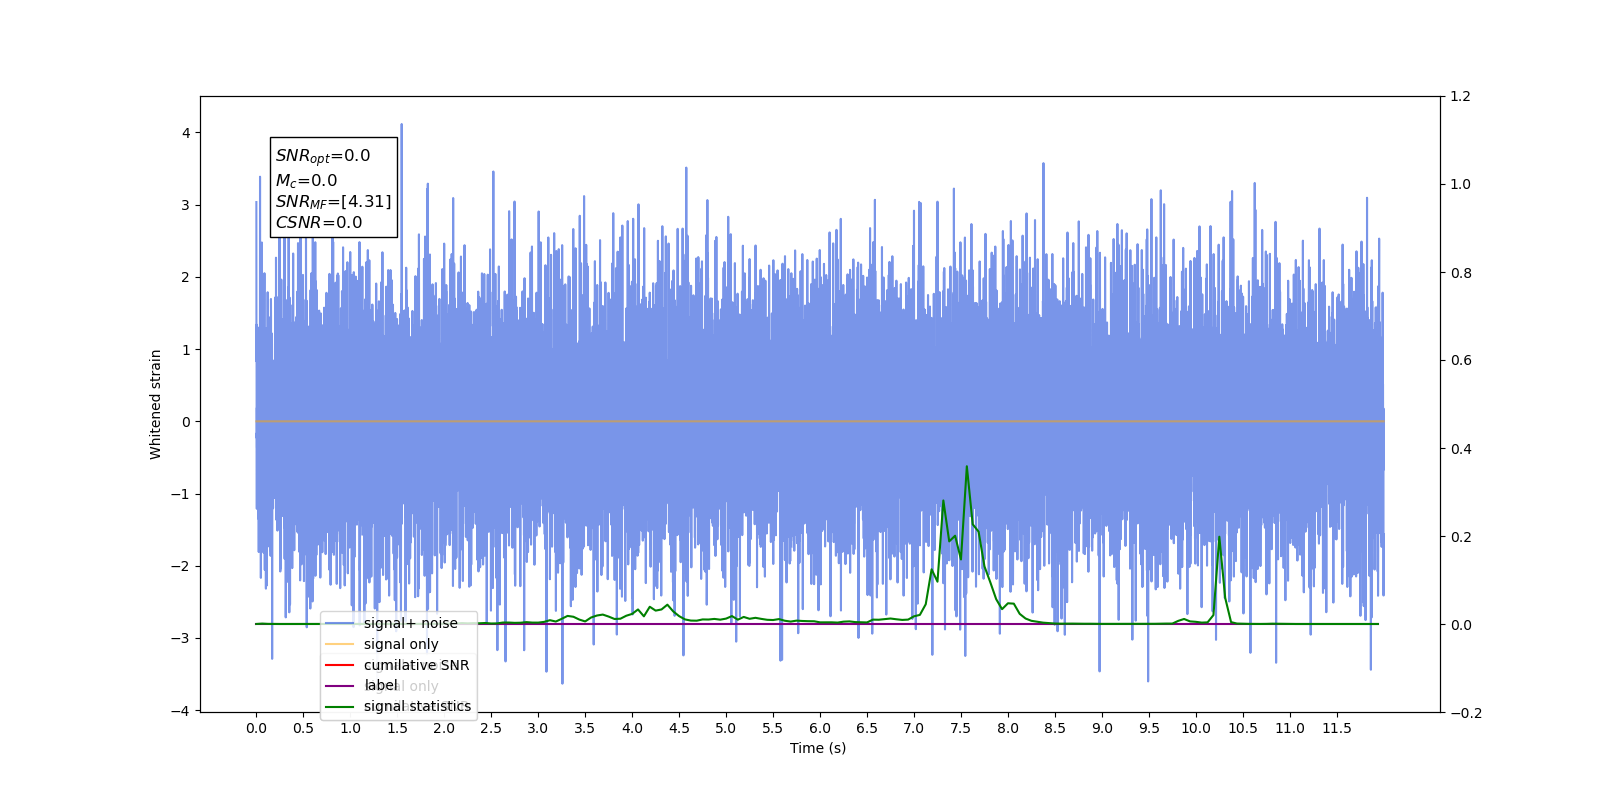
Task: Click the red cumulative SNR legend swatch
Action: tap(340, 665)
